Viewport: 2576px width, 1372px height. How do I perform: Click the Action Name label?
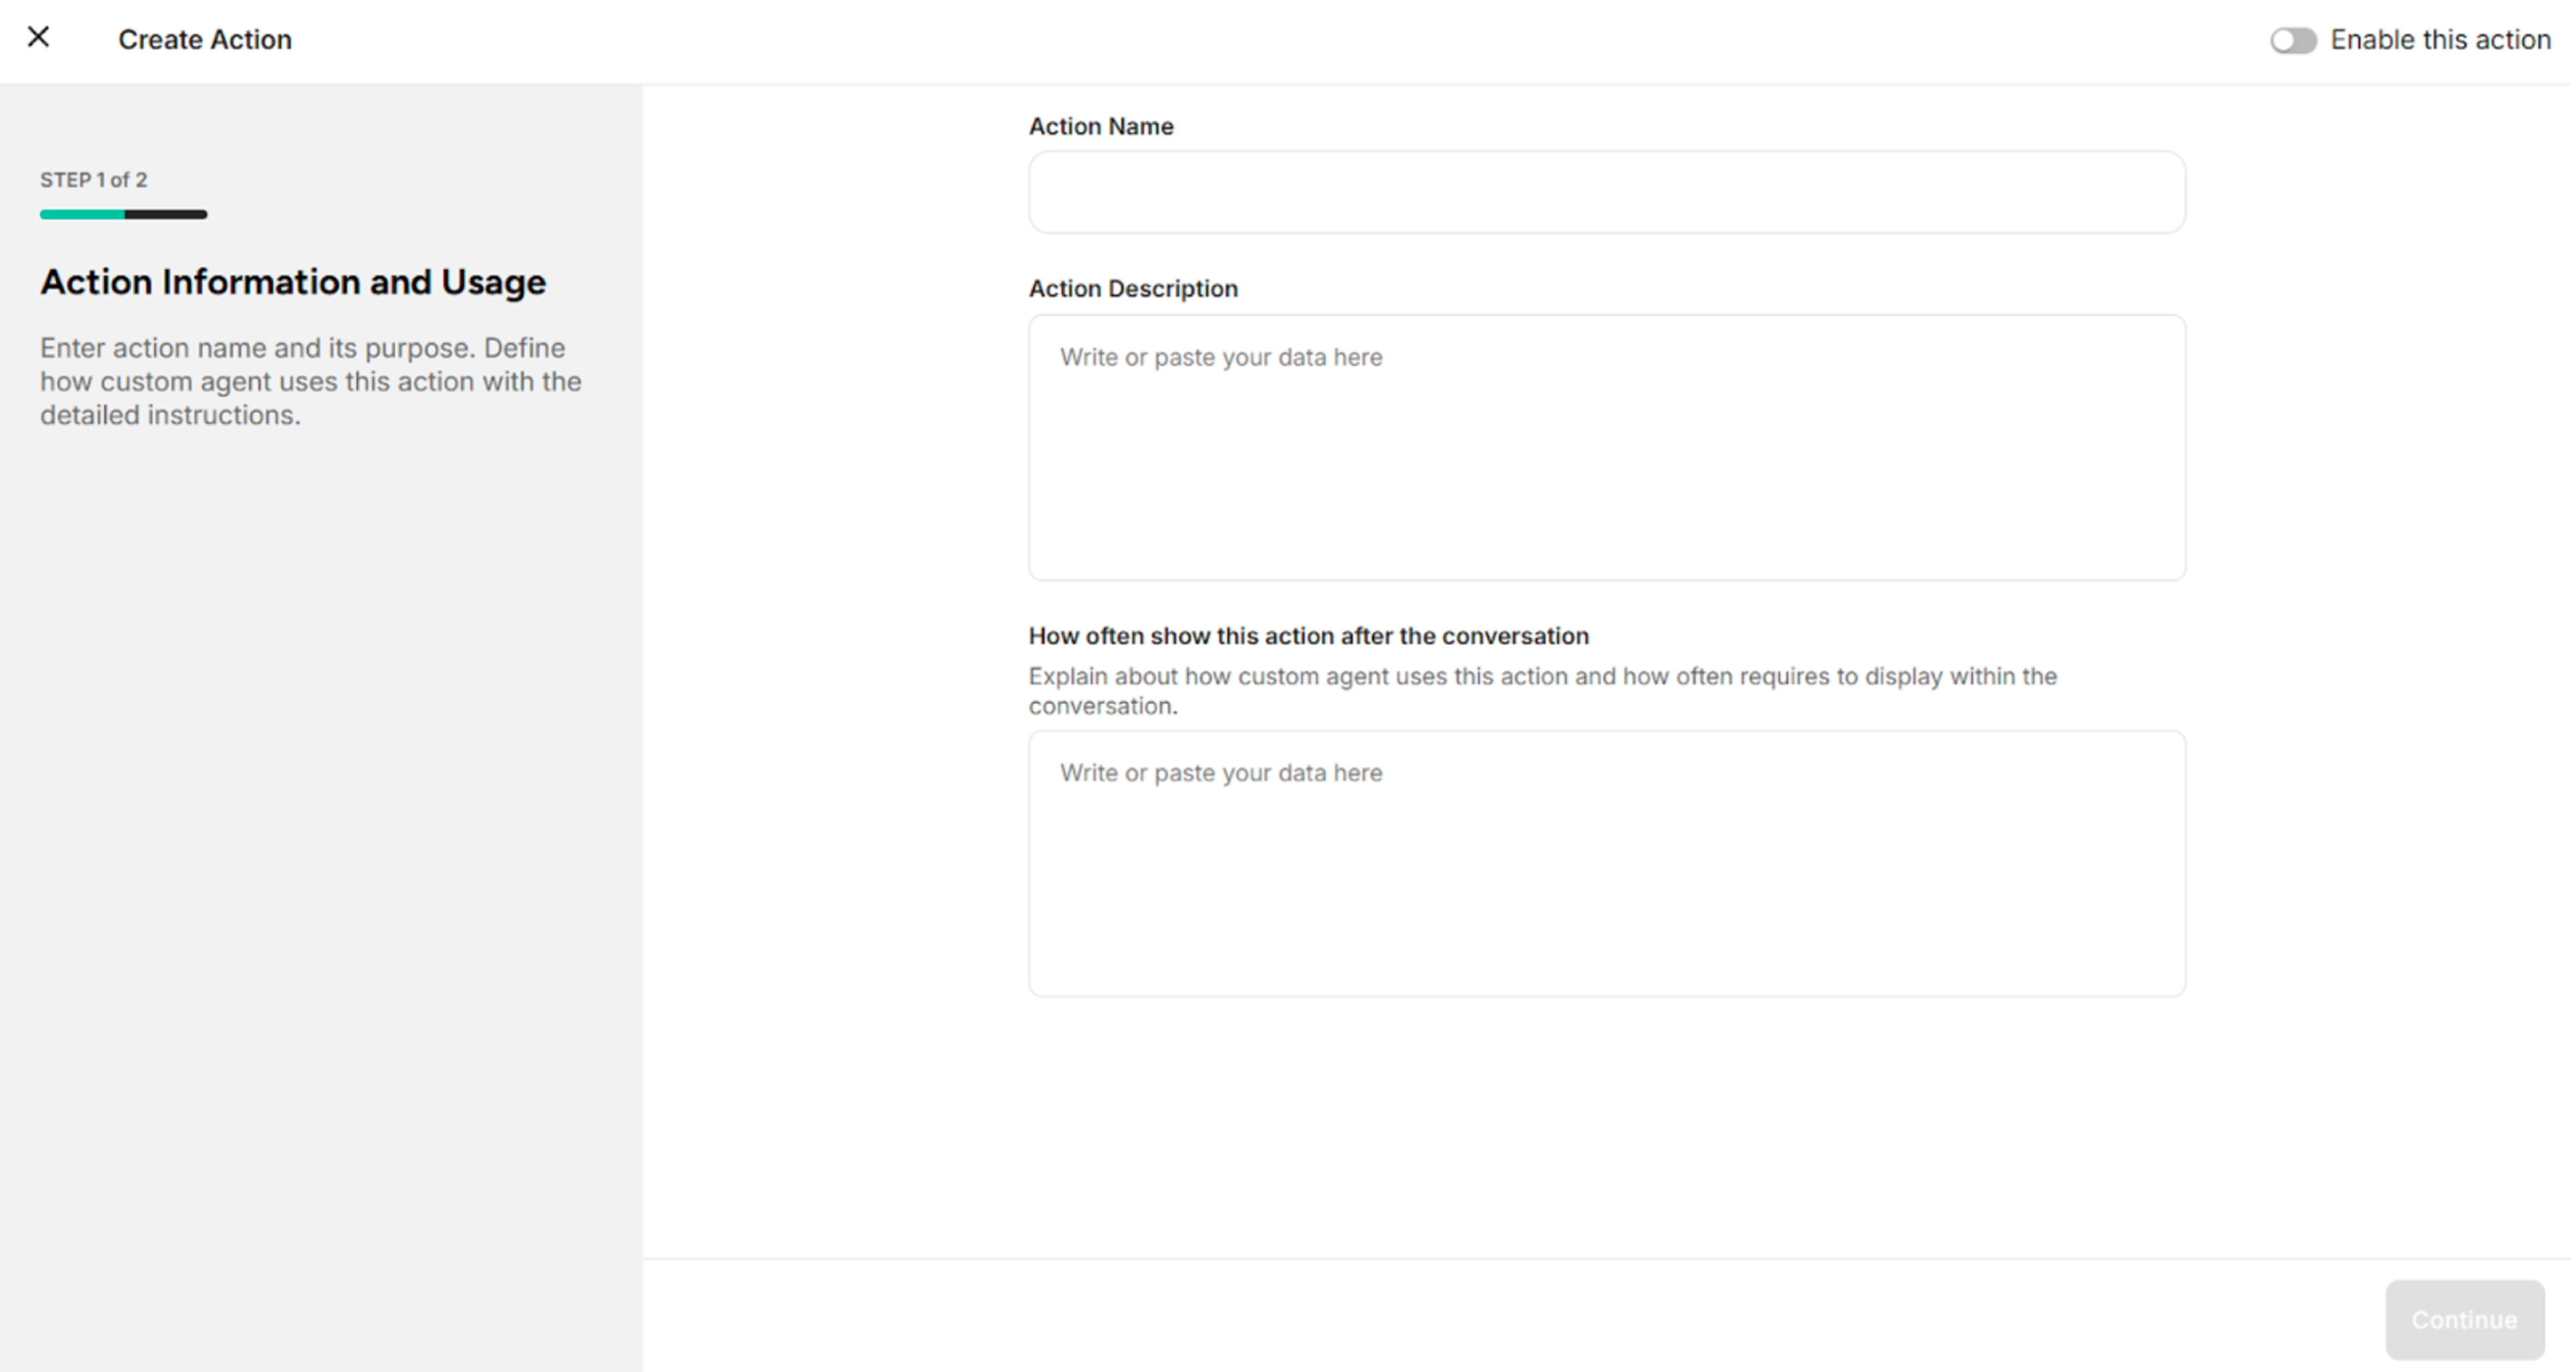coord(1100,126)
